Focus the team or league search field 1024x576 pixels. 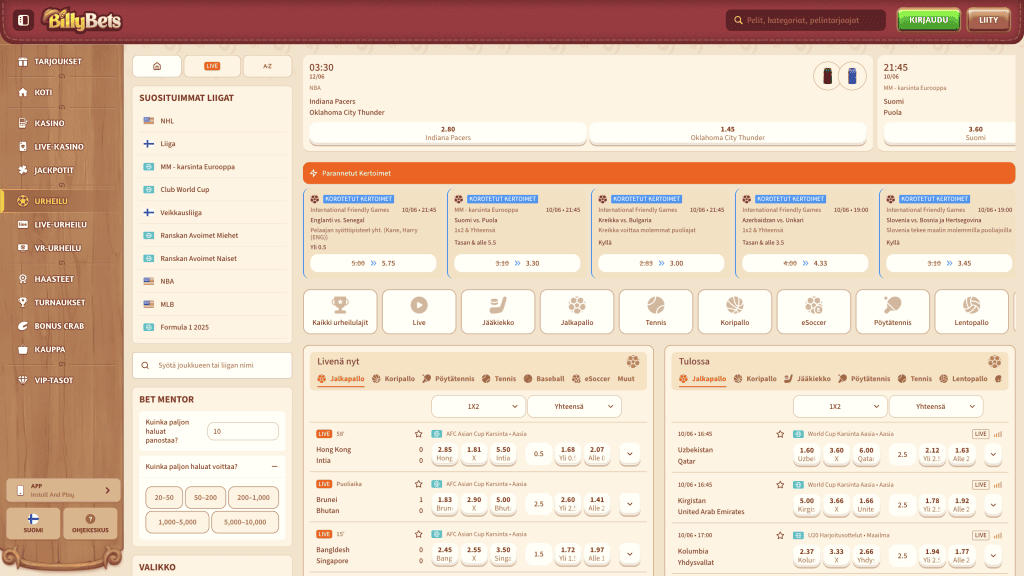click(212, 366)
